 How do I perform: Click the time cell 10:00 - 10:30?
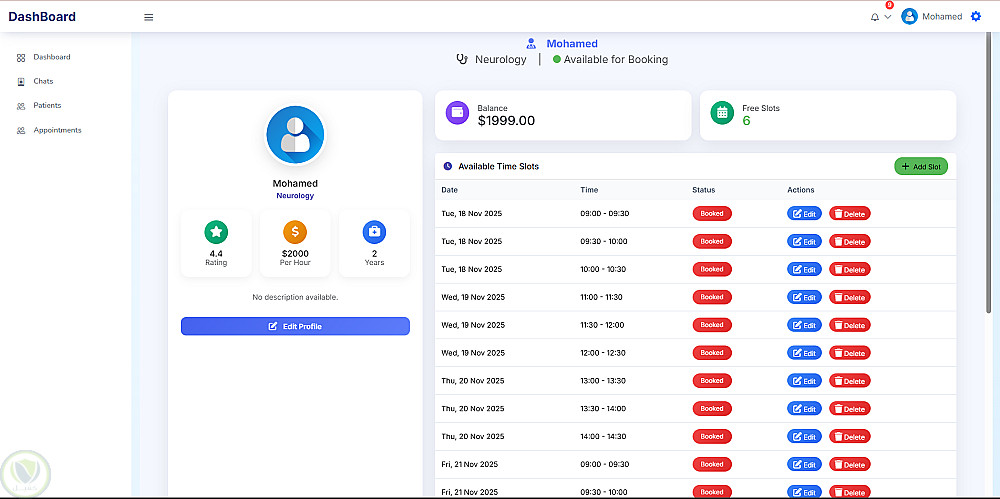coord(605,269)
